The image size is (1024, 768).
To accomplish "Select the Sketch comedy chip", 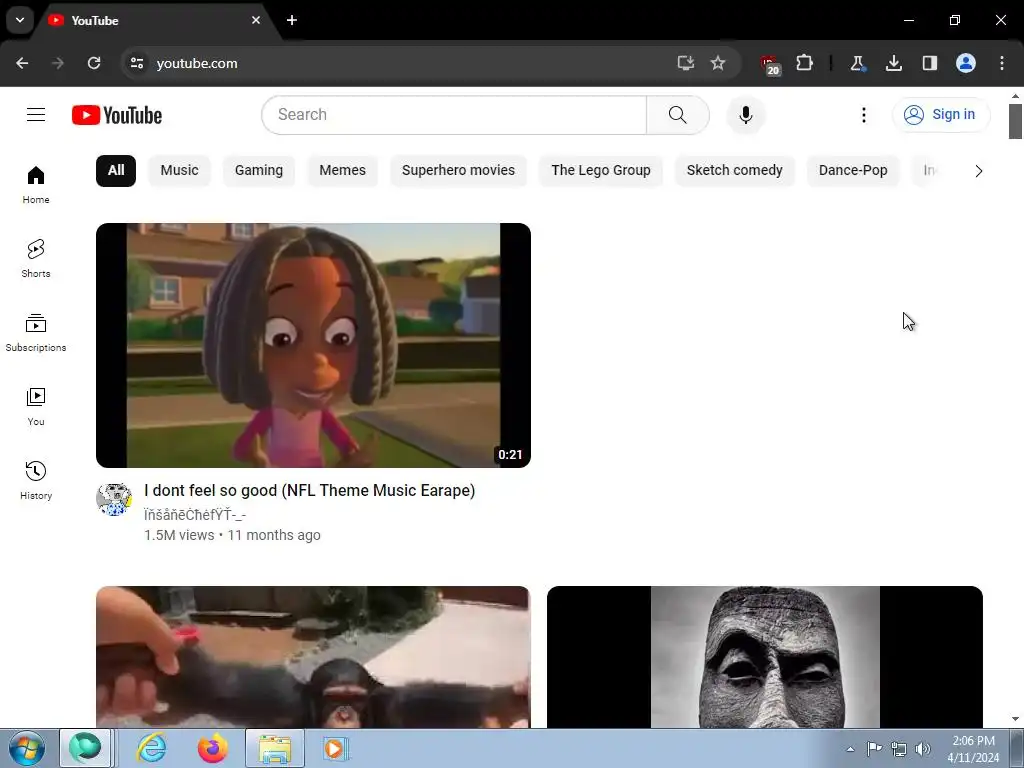I will tap(735, 170).
